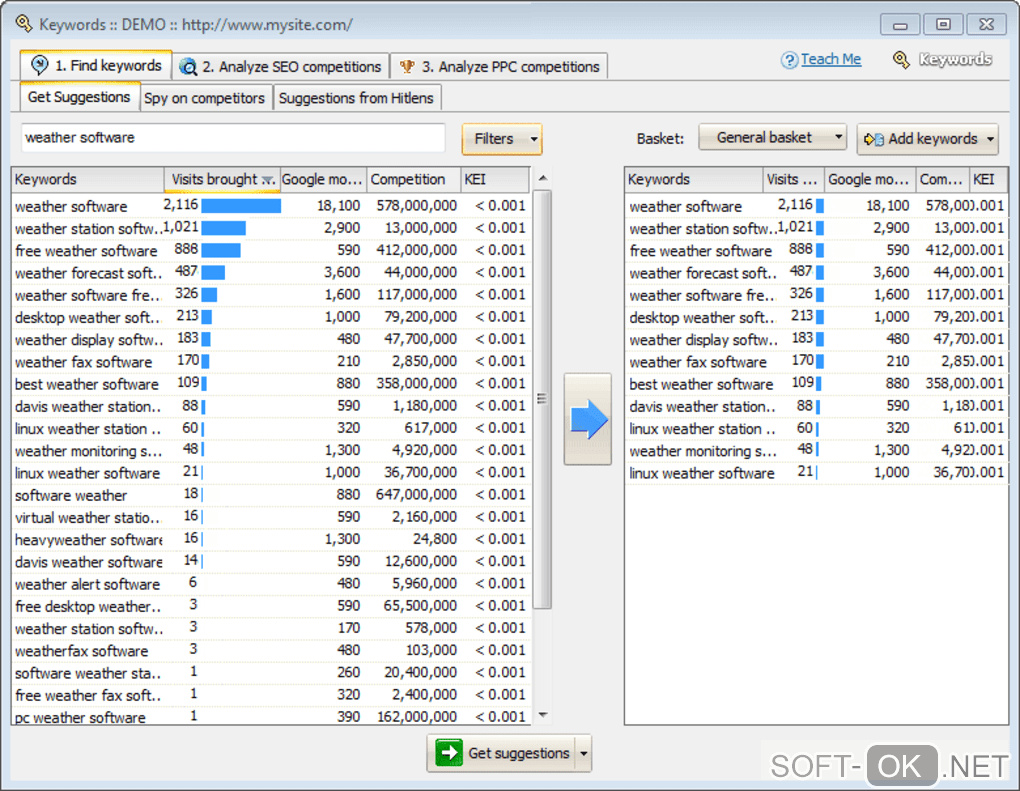
Task: Select 'weather alert software' row
Action: (x=271, y=584)
